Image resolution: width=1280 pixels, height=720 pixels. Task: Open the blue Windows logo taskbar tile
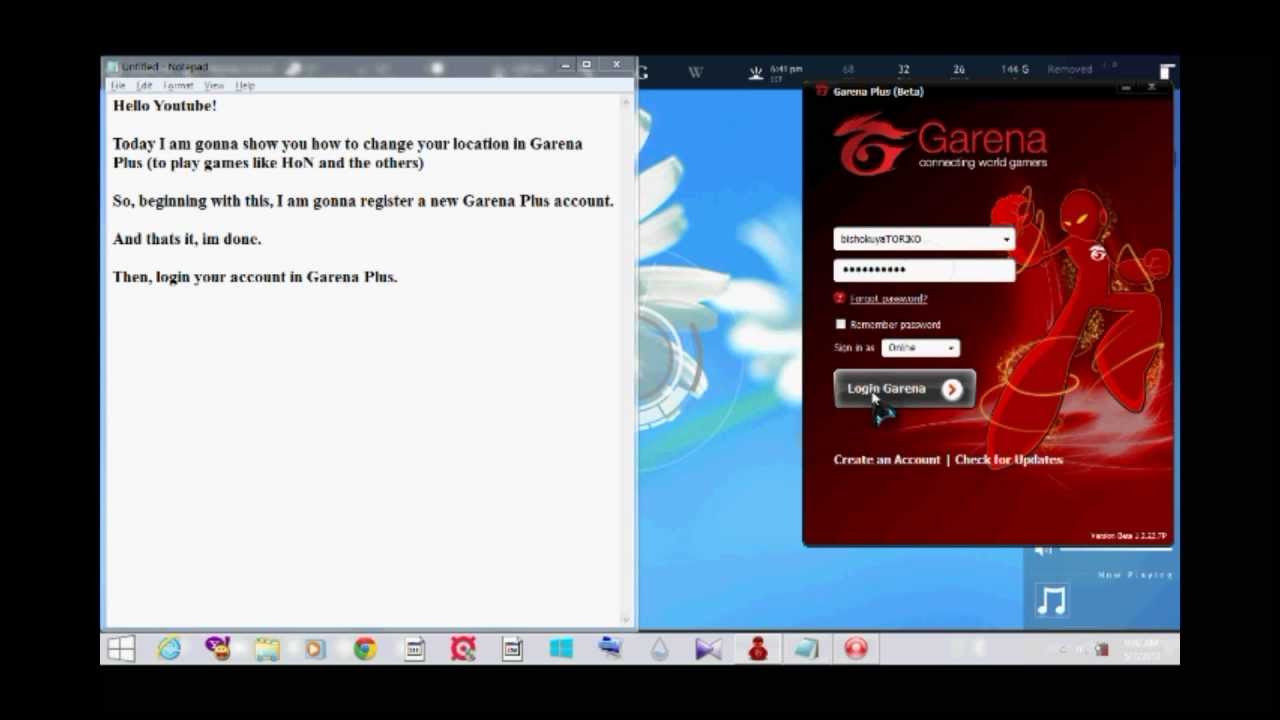(561, 650)
